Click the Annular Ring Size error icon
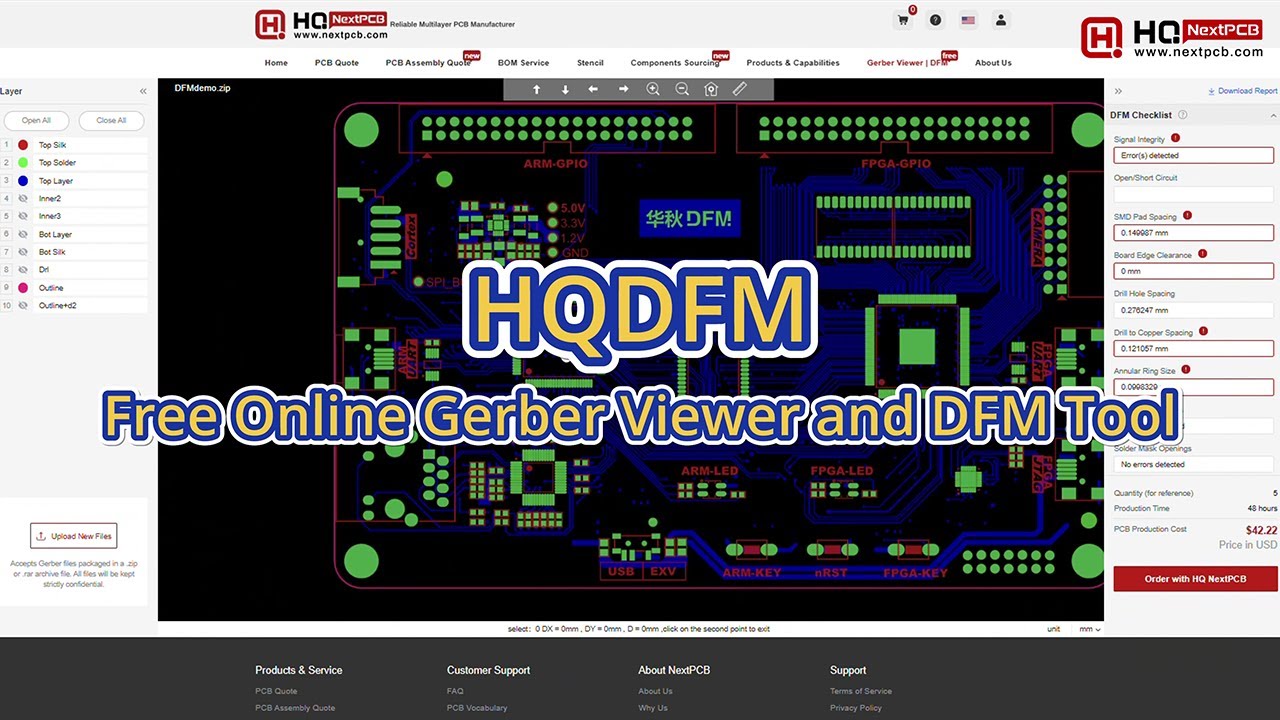This screenshot has height=720, width=1280. (x=1186, y=369)
